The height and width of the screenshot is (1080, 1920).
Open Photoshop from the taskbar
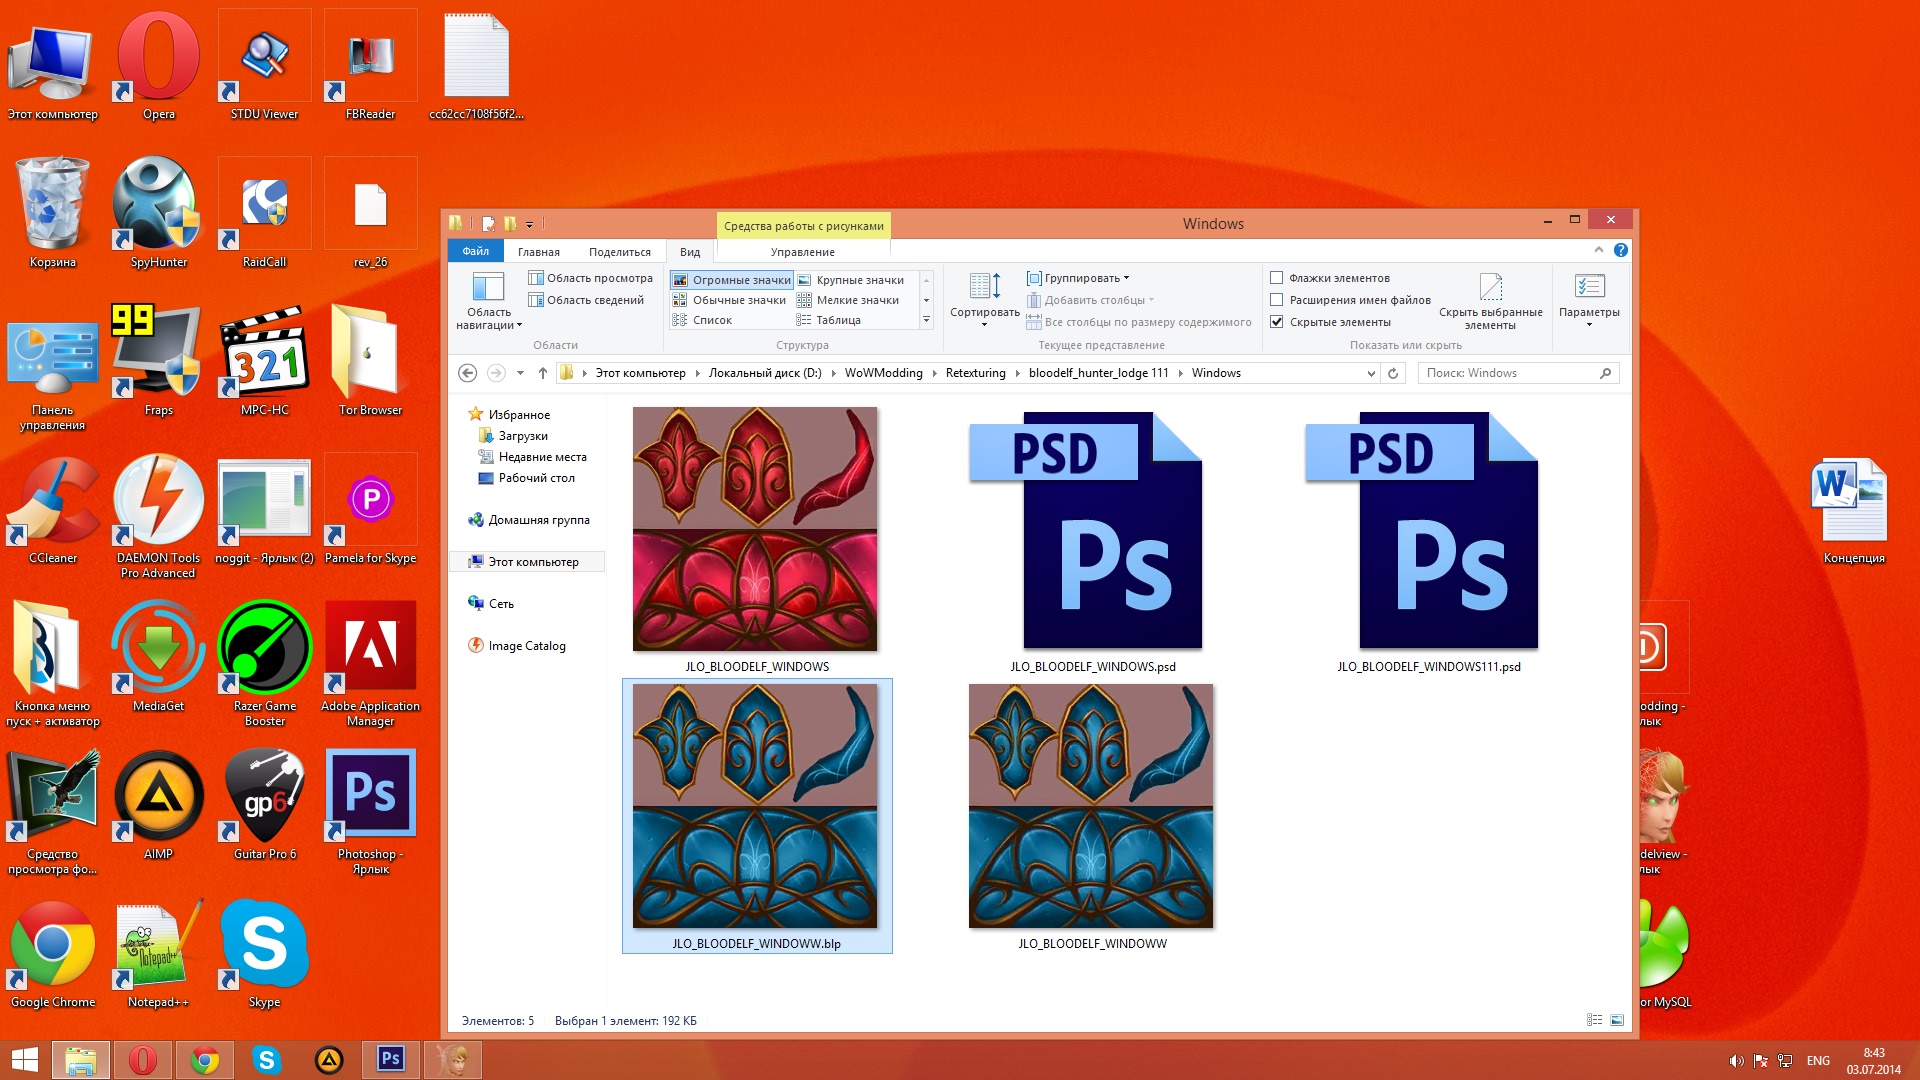coord(391,1060)
